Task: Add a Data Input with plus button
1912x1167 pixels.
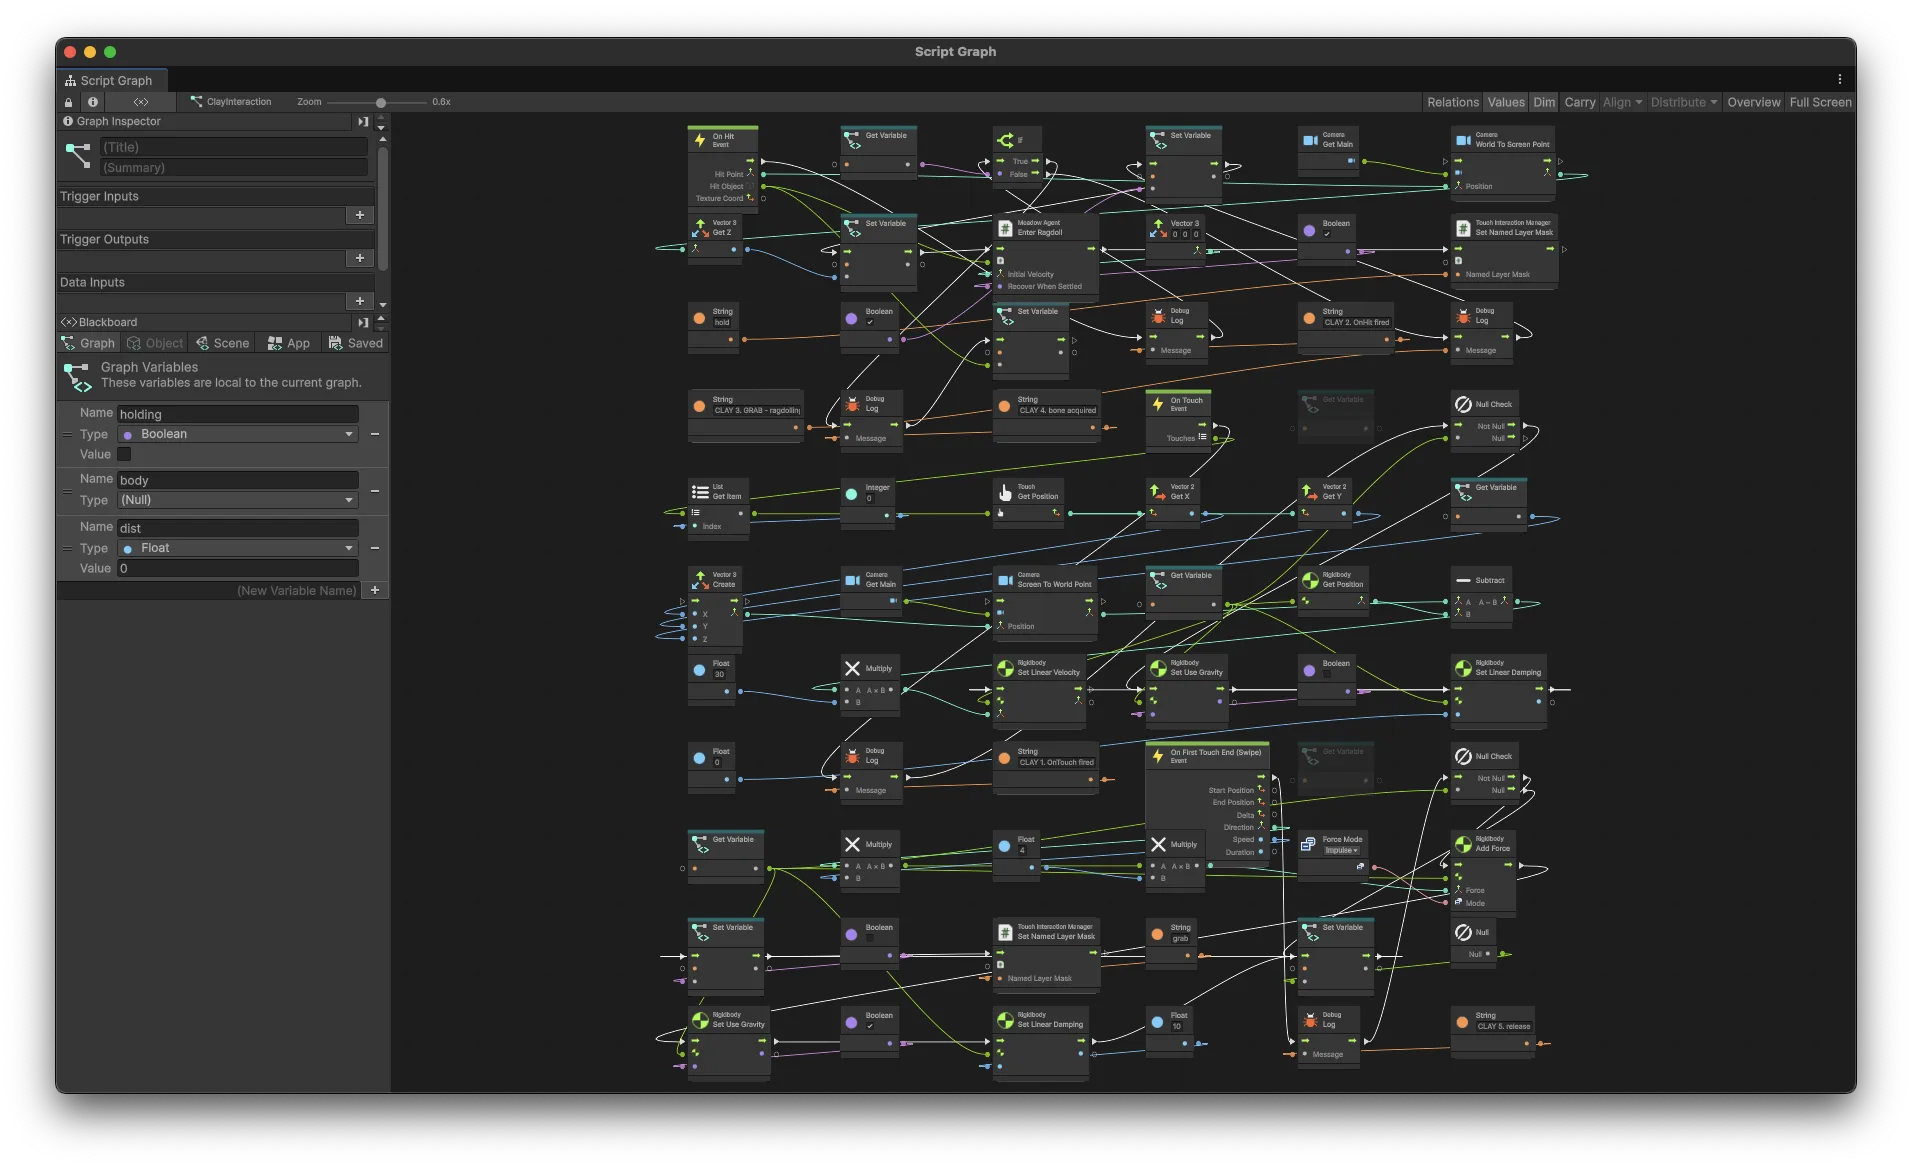Action: point(360,301)
